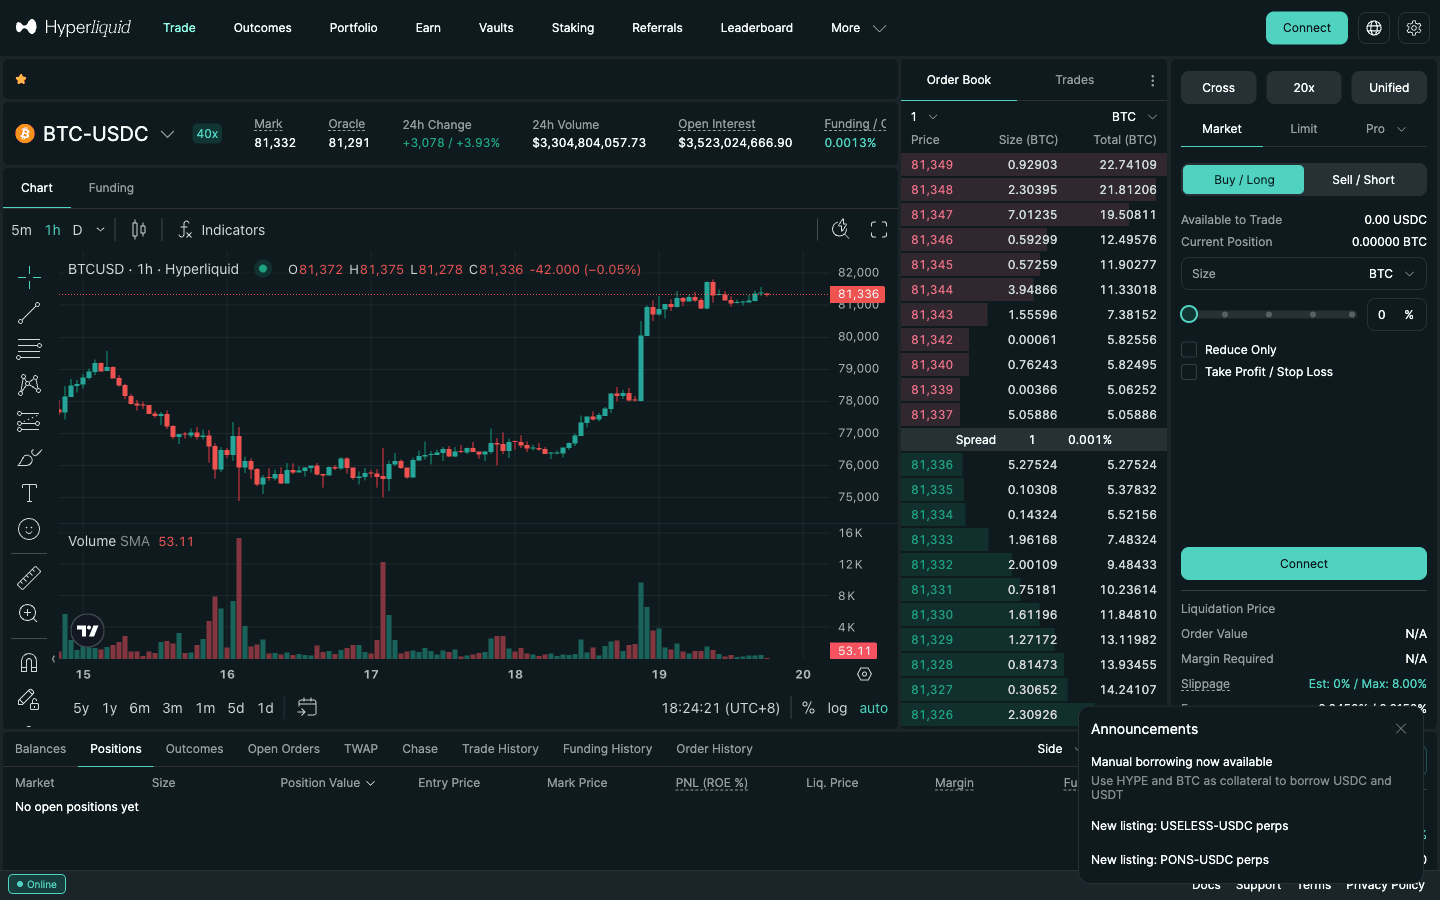
Task: Select the Fibonacci retracement lines tool
Action: 29,349
